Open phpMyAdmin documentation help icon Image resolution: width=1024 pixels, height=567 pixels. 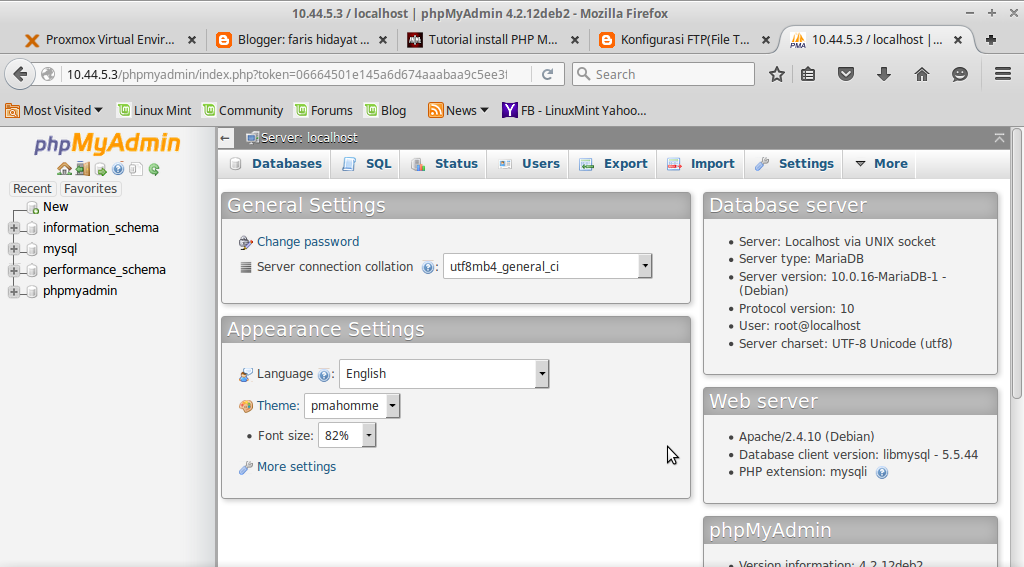coord(118,169)
